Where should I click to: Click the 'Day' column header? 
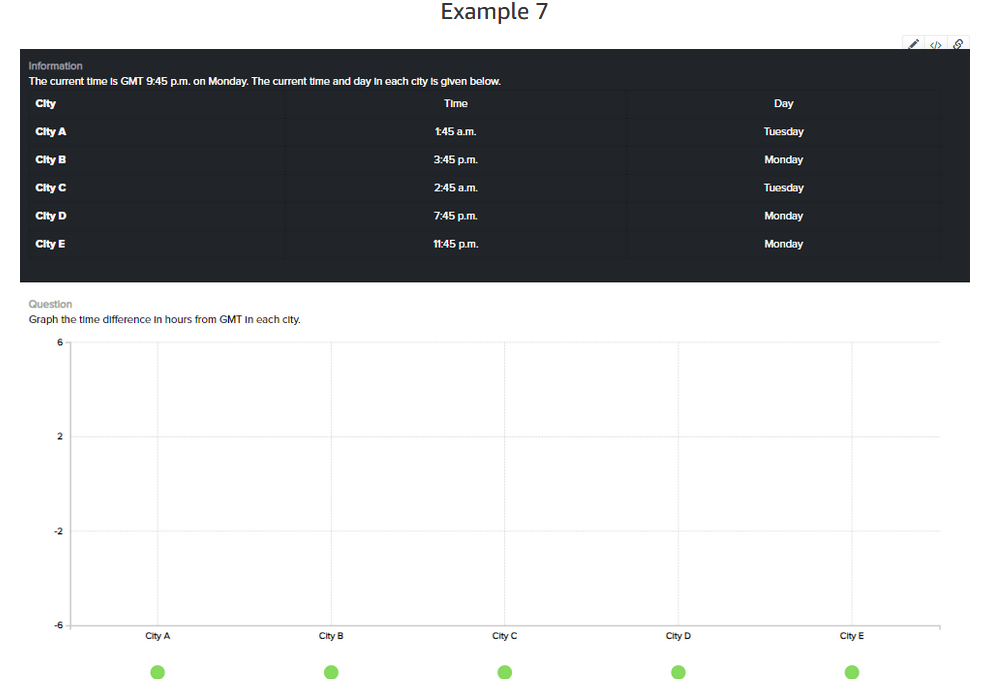pos(784,104)
